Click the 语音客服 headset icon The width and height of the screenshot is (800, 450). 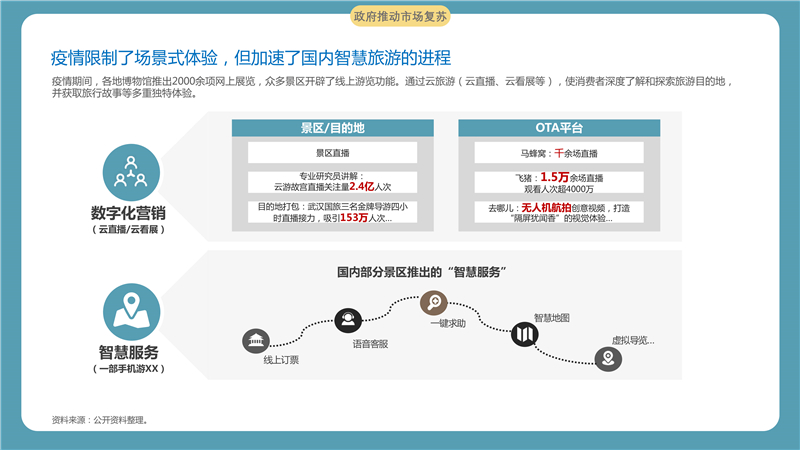(348, 320)
